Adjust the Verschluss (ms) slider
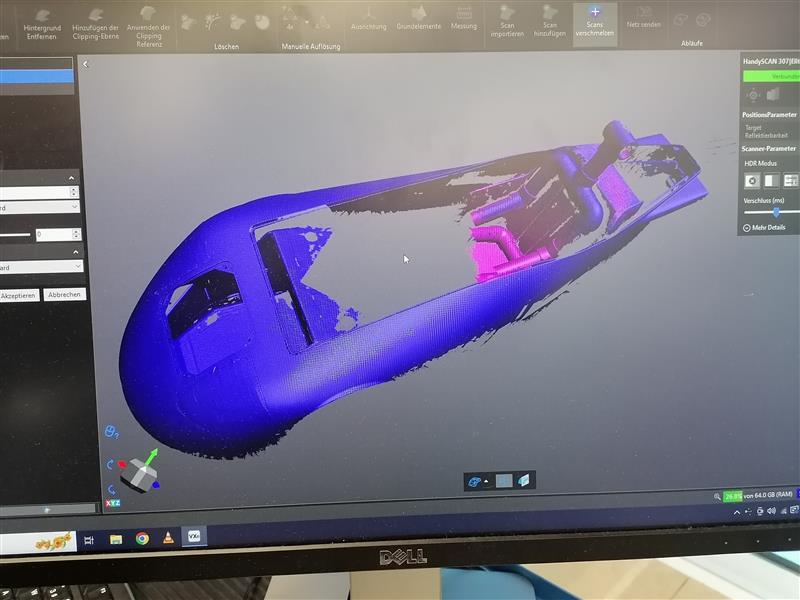Image resolution: width=800 pixels, height=600 pixels. tap(777, 211)
